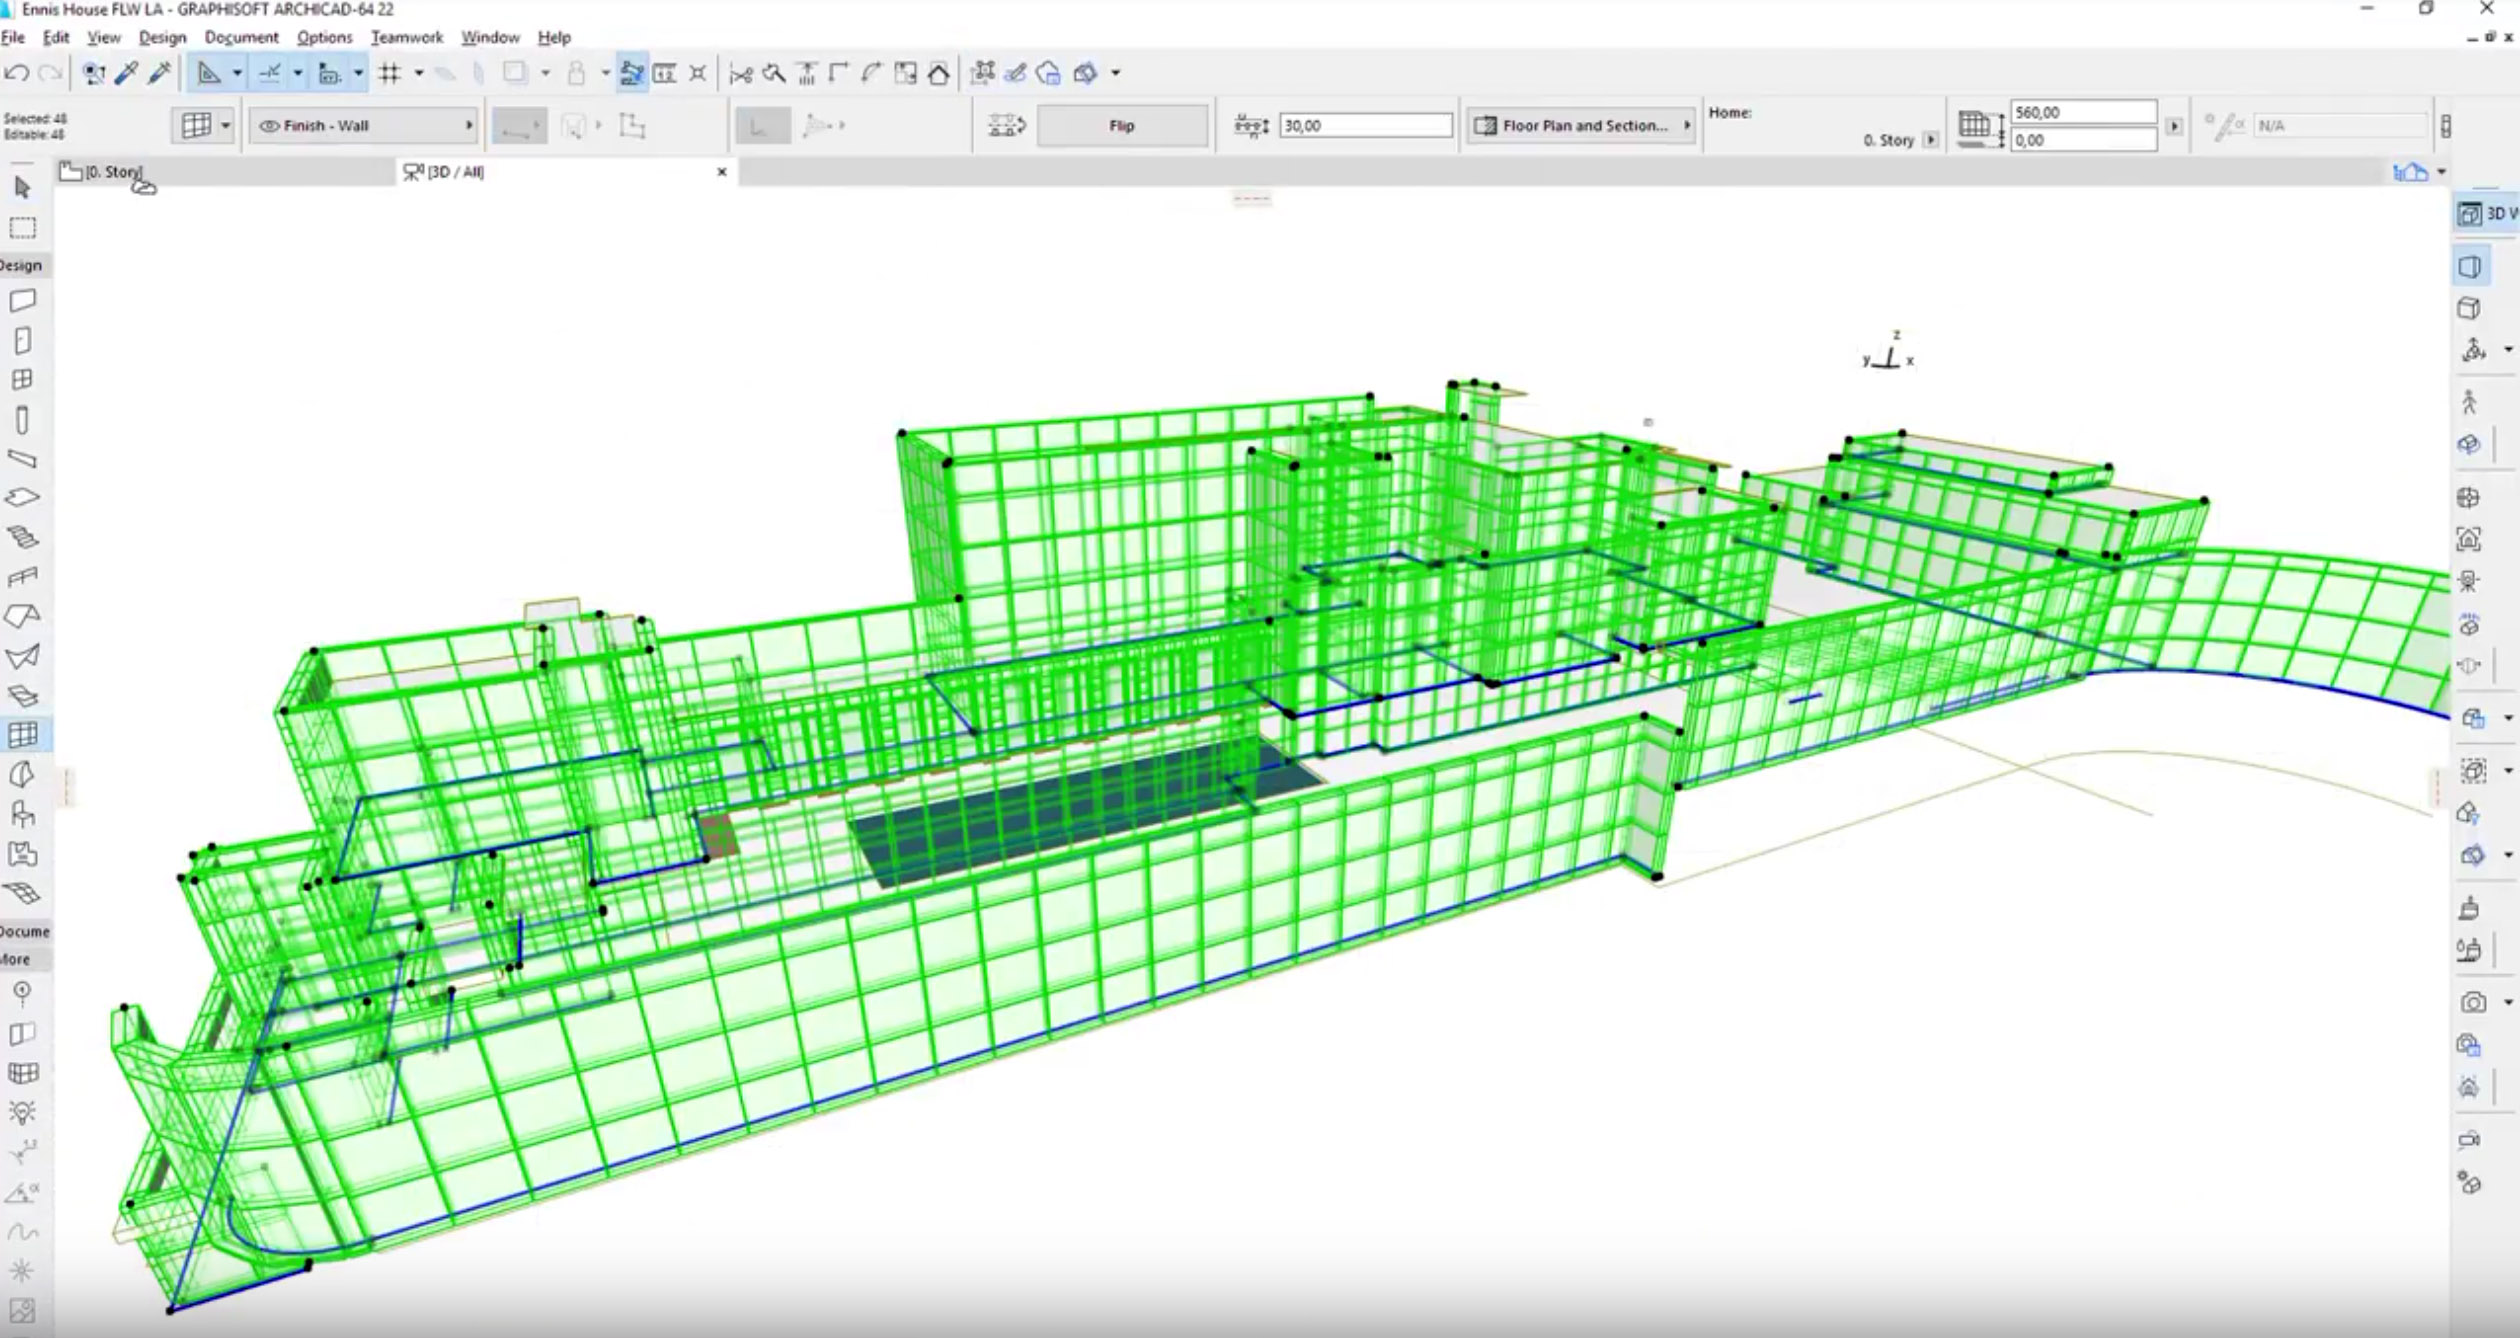Toggle the Suspend Groups button
The width and height of the screenshot is (2520, 1338).
click(631, 73)
